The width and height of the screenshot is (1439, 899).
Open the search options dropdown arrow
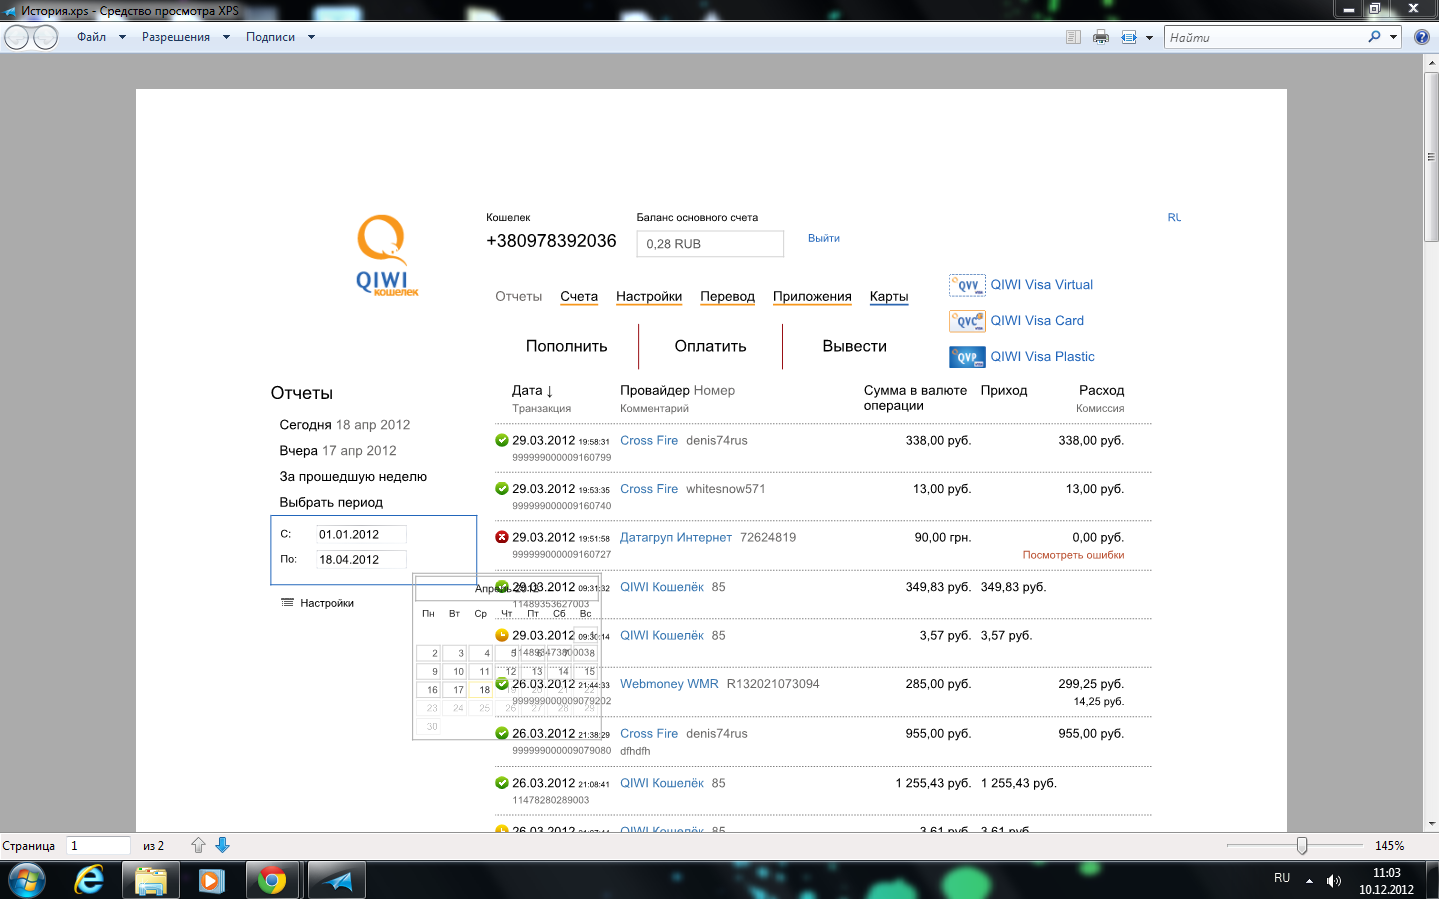tap(1393, 38)
